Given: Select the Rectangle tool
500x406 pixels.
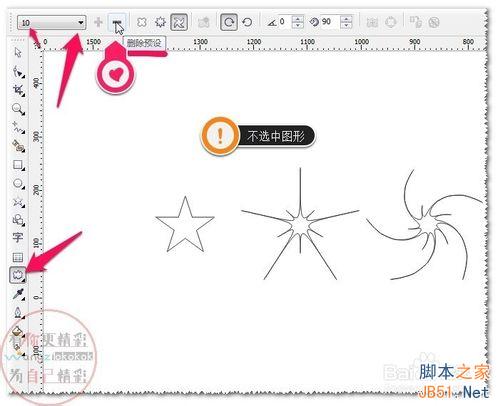Looking at the screenshot, I should click(x=18, y=165).
